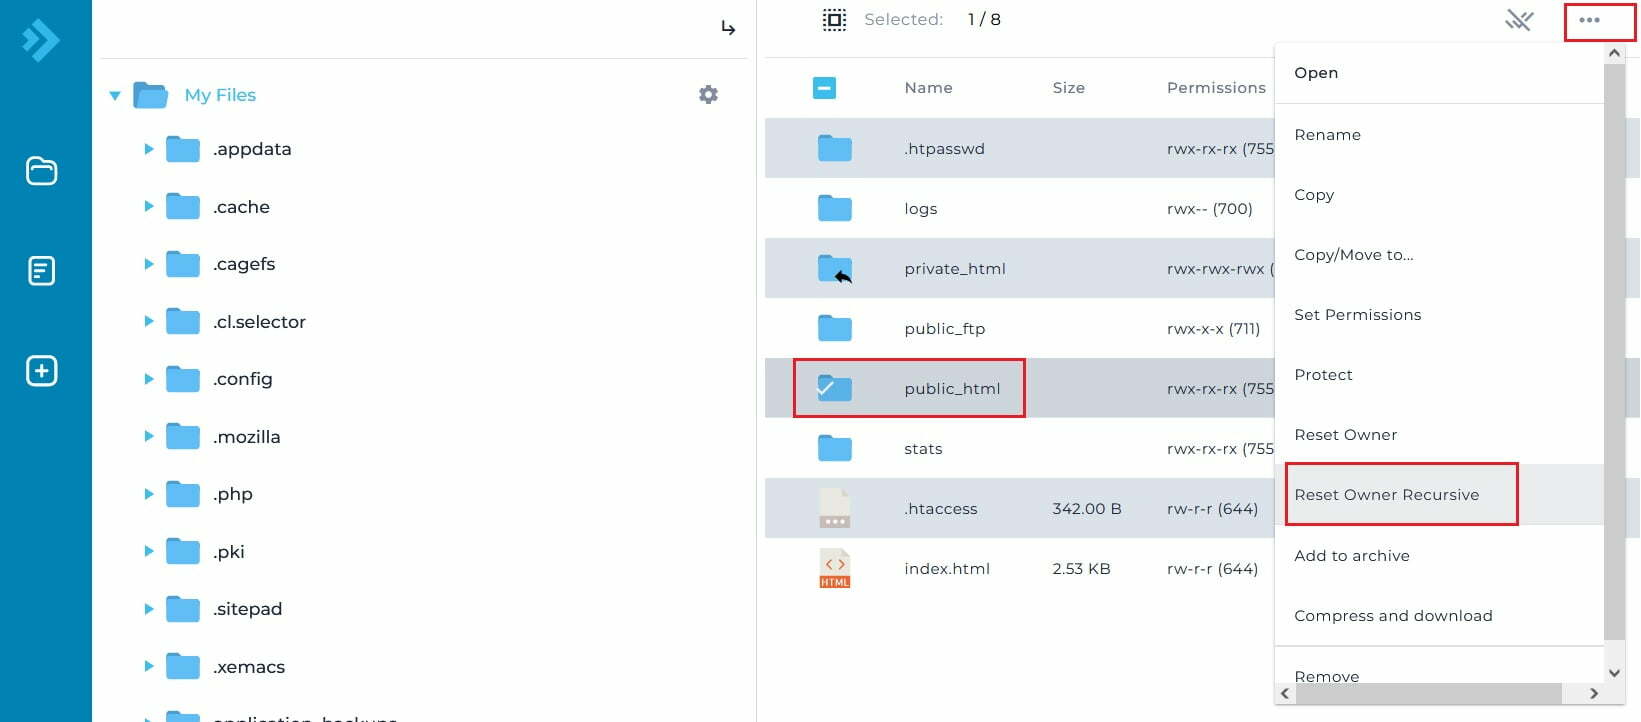
Task: Click the DirectAdmin logo in the sidebar
Action: point(41,41)
